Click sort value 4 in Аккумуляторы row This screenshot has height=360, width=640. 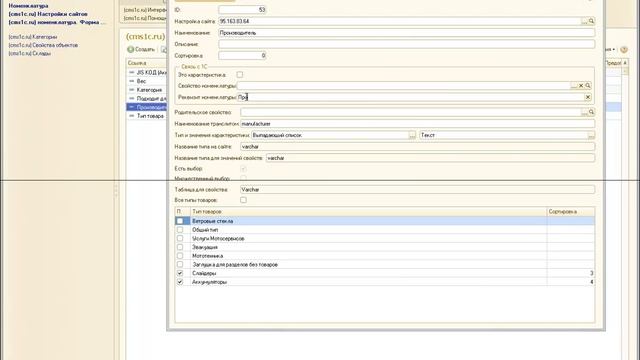pyautogui.click(x=591, y=282)
